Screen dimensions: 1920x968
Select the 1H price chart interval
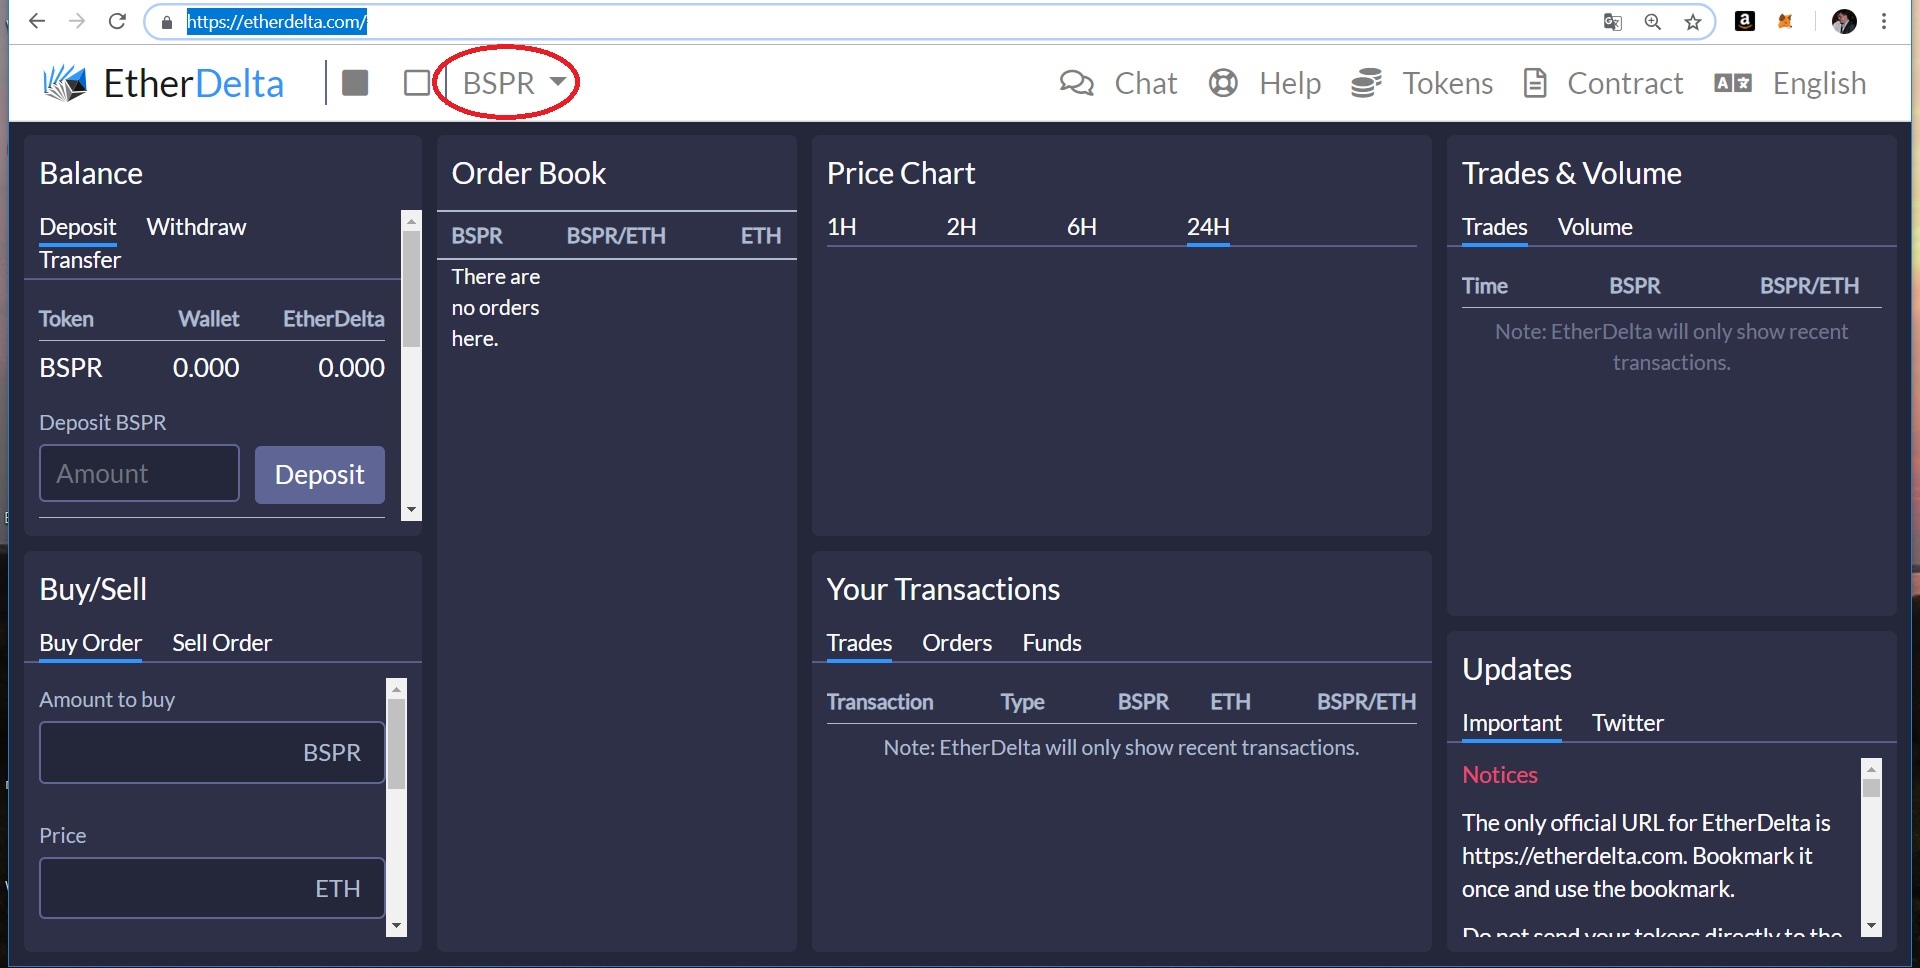point(842,227)
